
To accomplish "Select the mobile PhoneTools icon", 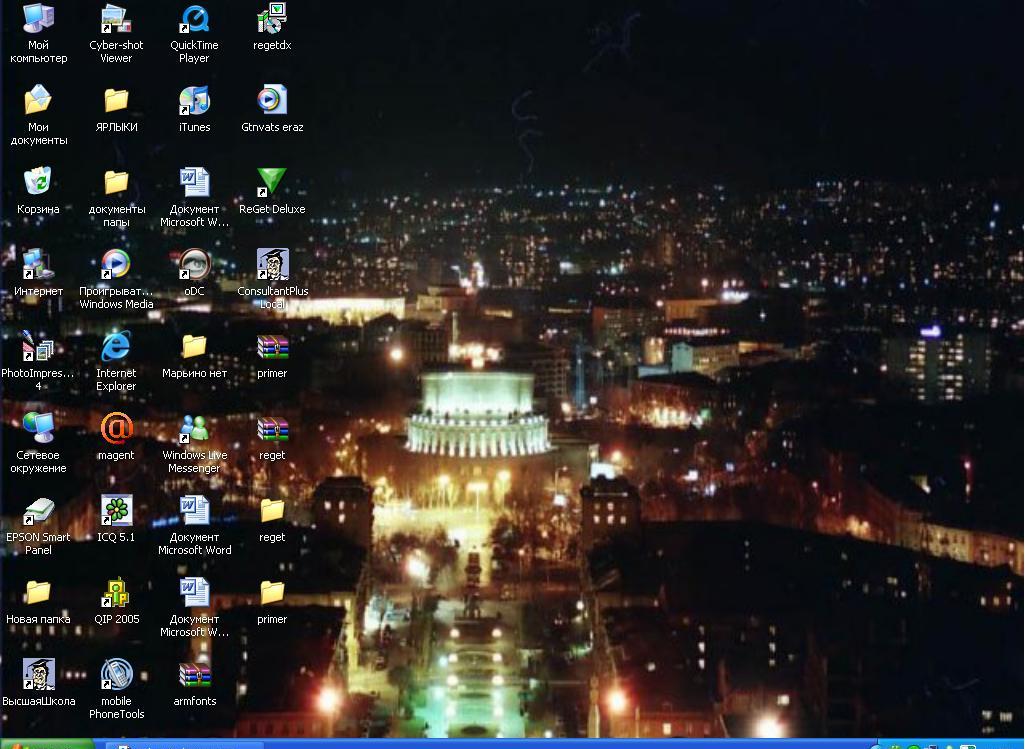I will tap(116, 675).
